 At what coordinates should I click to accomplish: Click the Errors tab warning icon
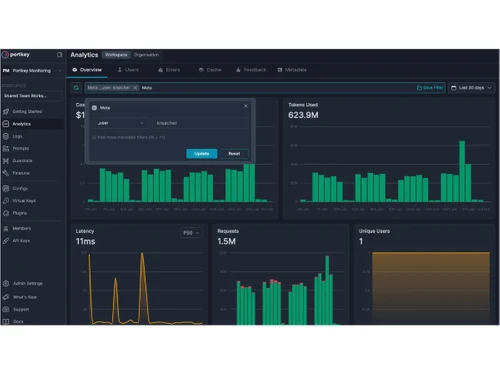tap(160, 70)
